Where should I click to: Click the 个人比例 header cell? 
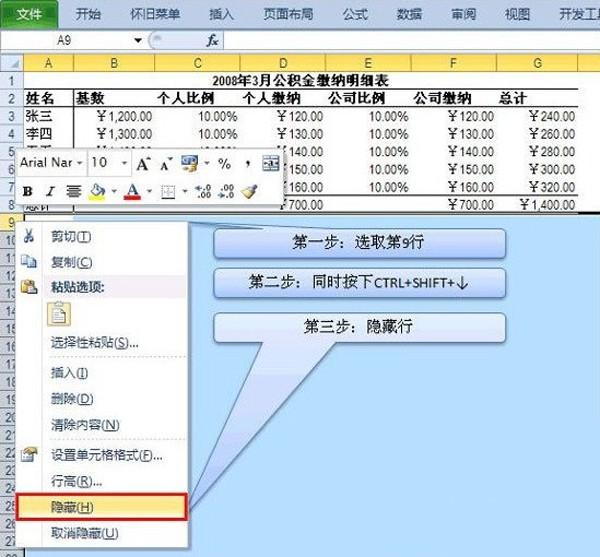[197, 98]
